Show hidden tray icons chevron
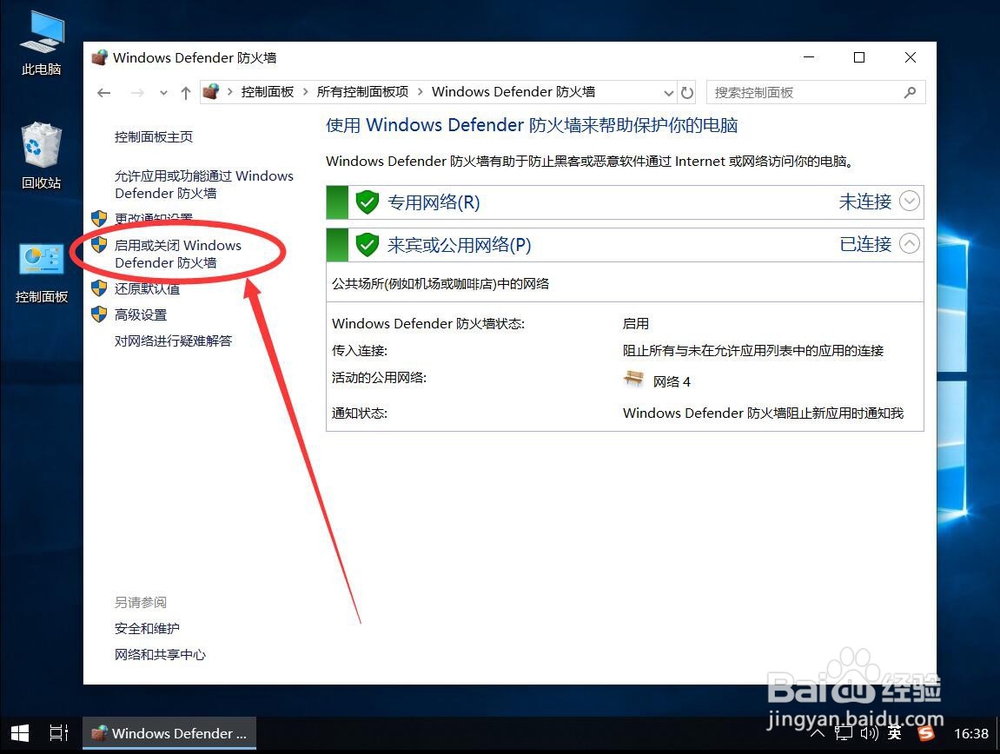The height and width of the screenshot is (754, 1000). tap(818, 734)
